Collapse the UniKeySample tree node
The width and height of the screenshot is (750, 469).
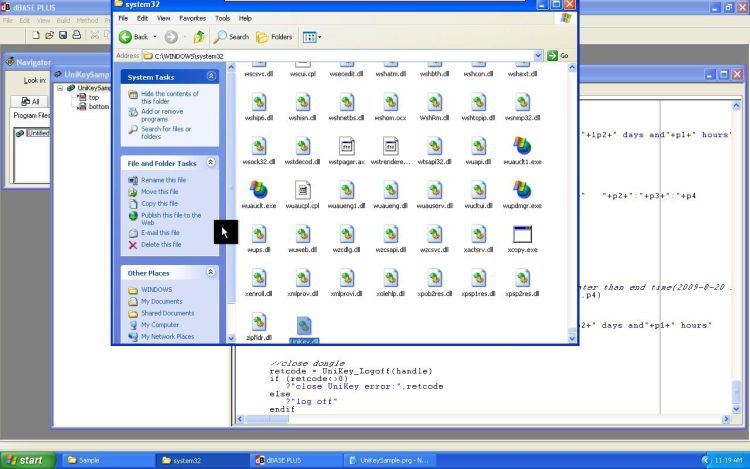(x=60, y=88)
